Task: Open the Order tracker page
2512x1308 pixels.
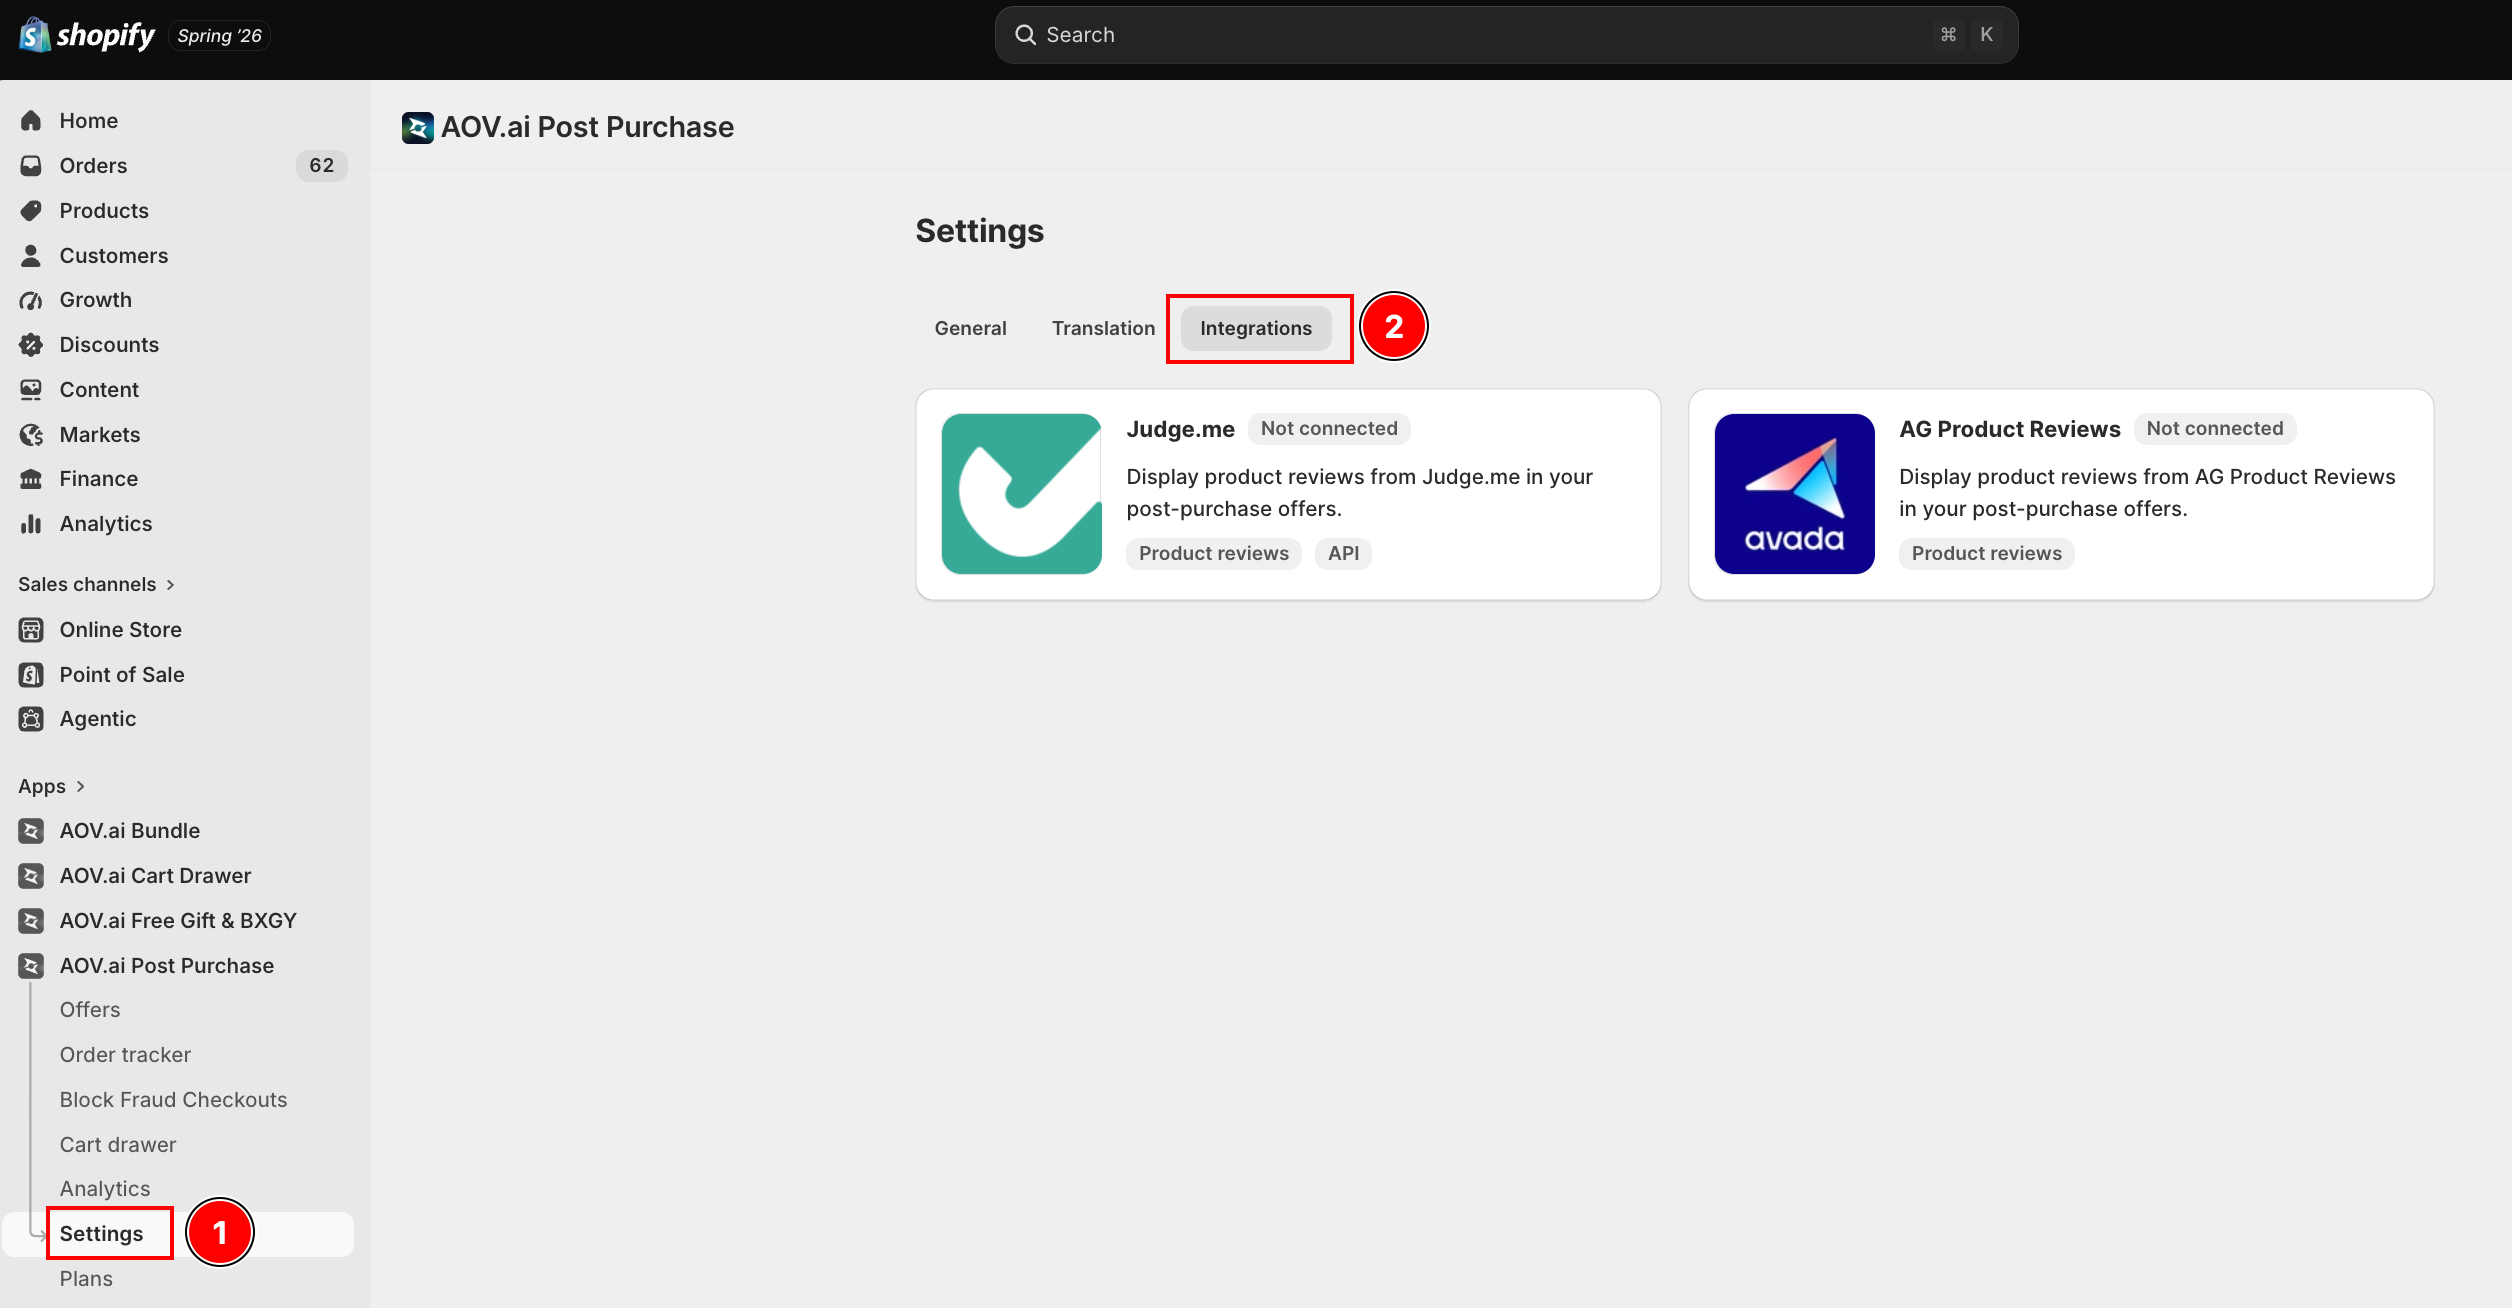Action: tap(125, 1055)
